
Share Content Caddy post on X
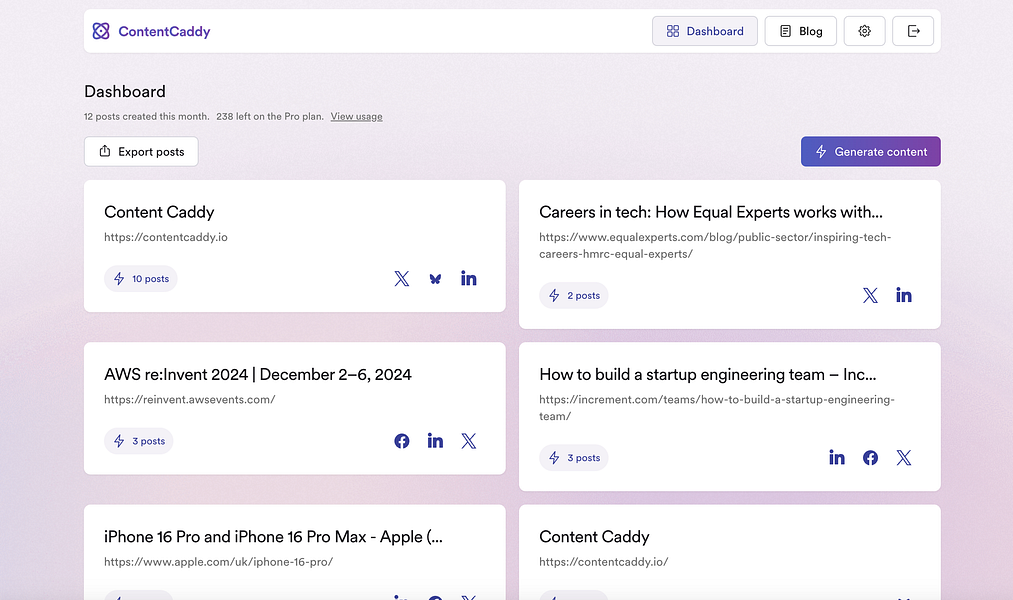(x=402, y=279)
